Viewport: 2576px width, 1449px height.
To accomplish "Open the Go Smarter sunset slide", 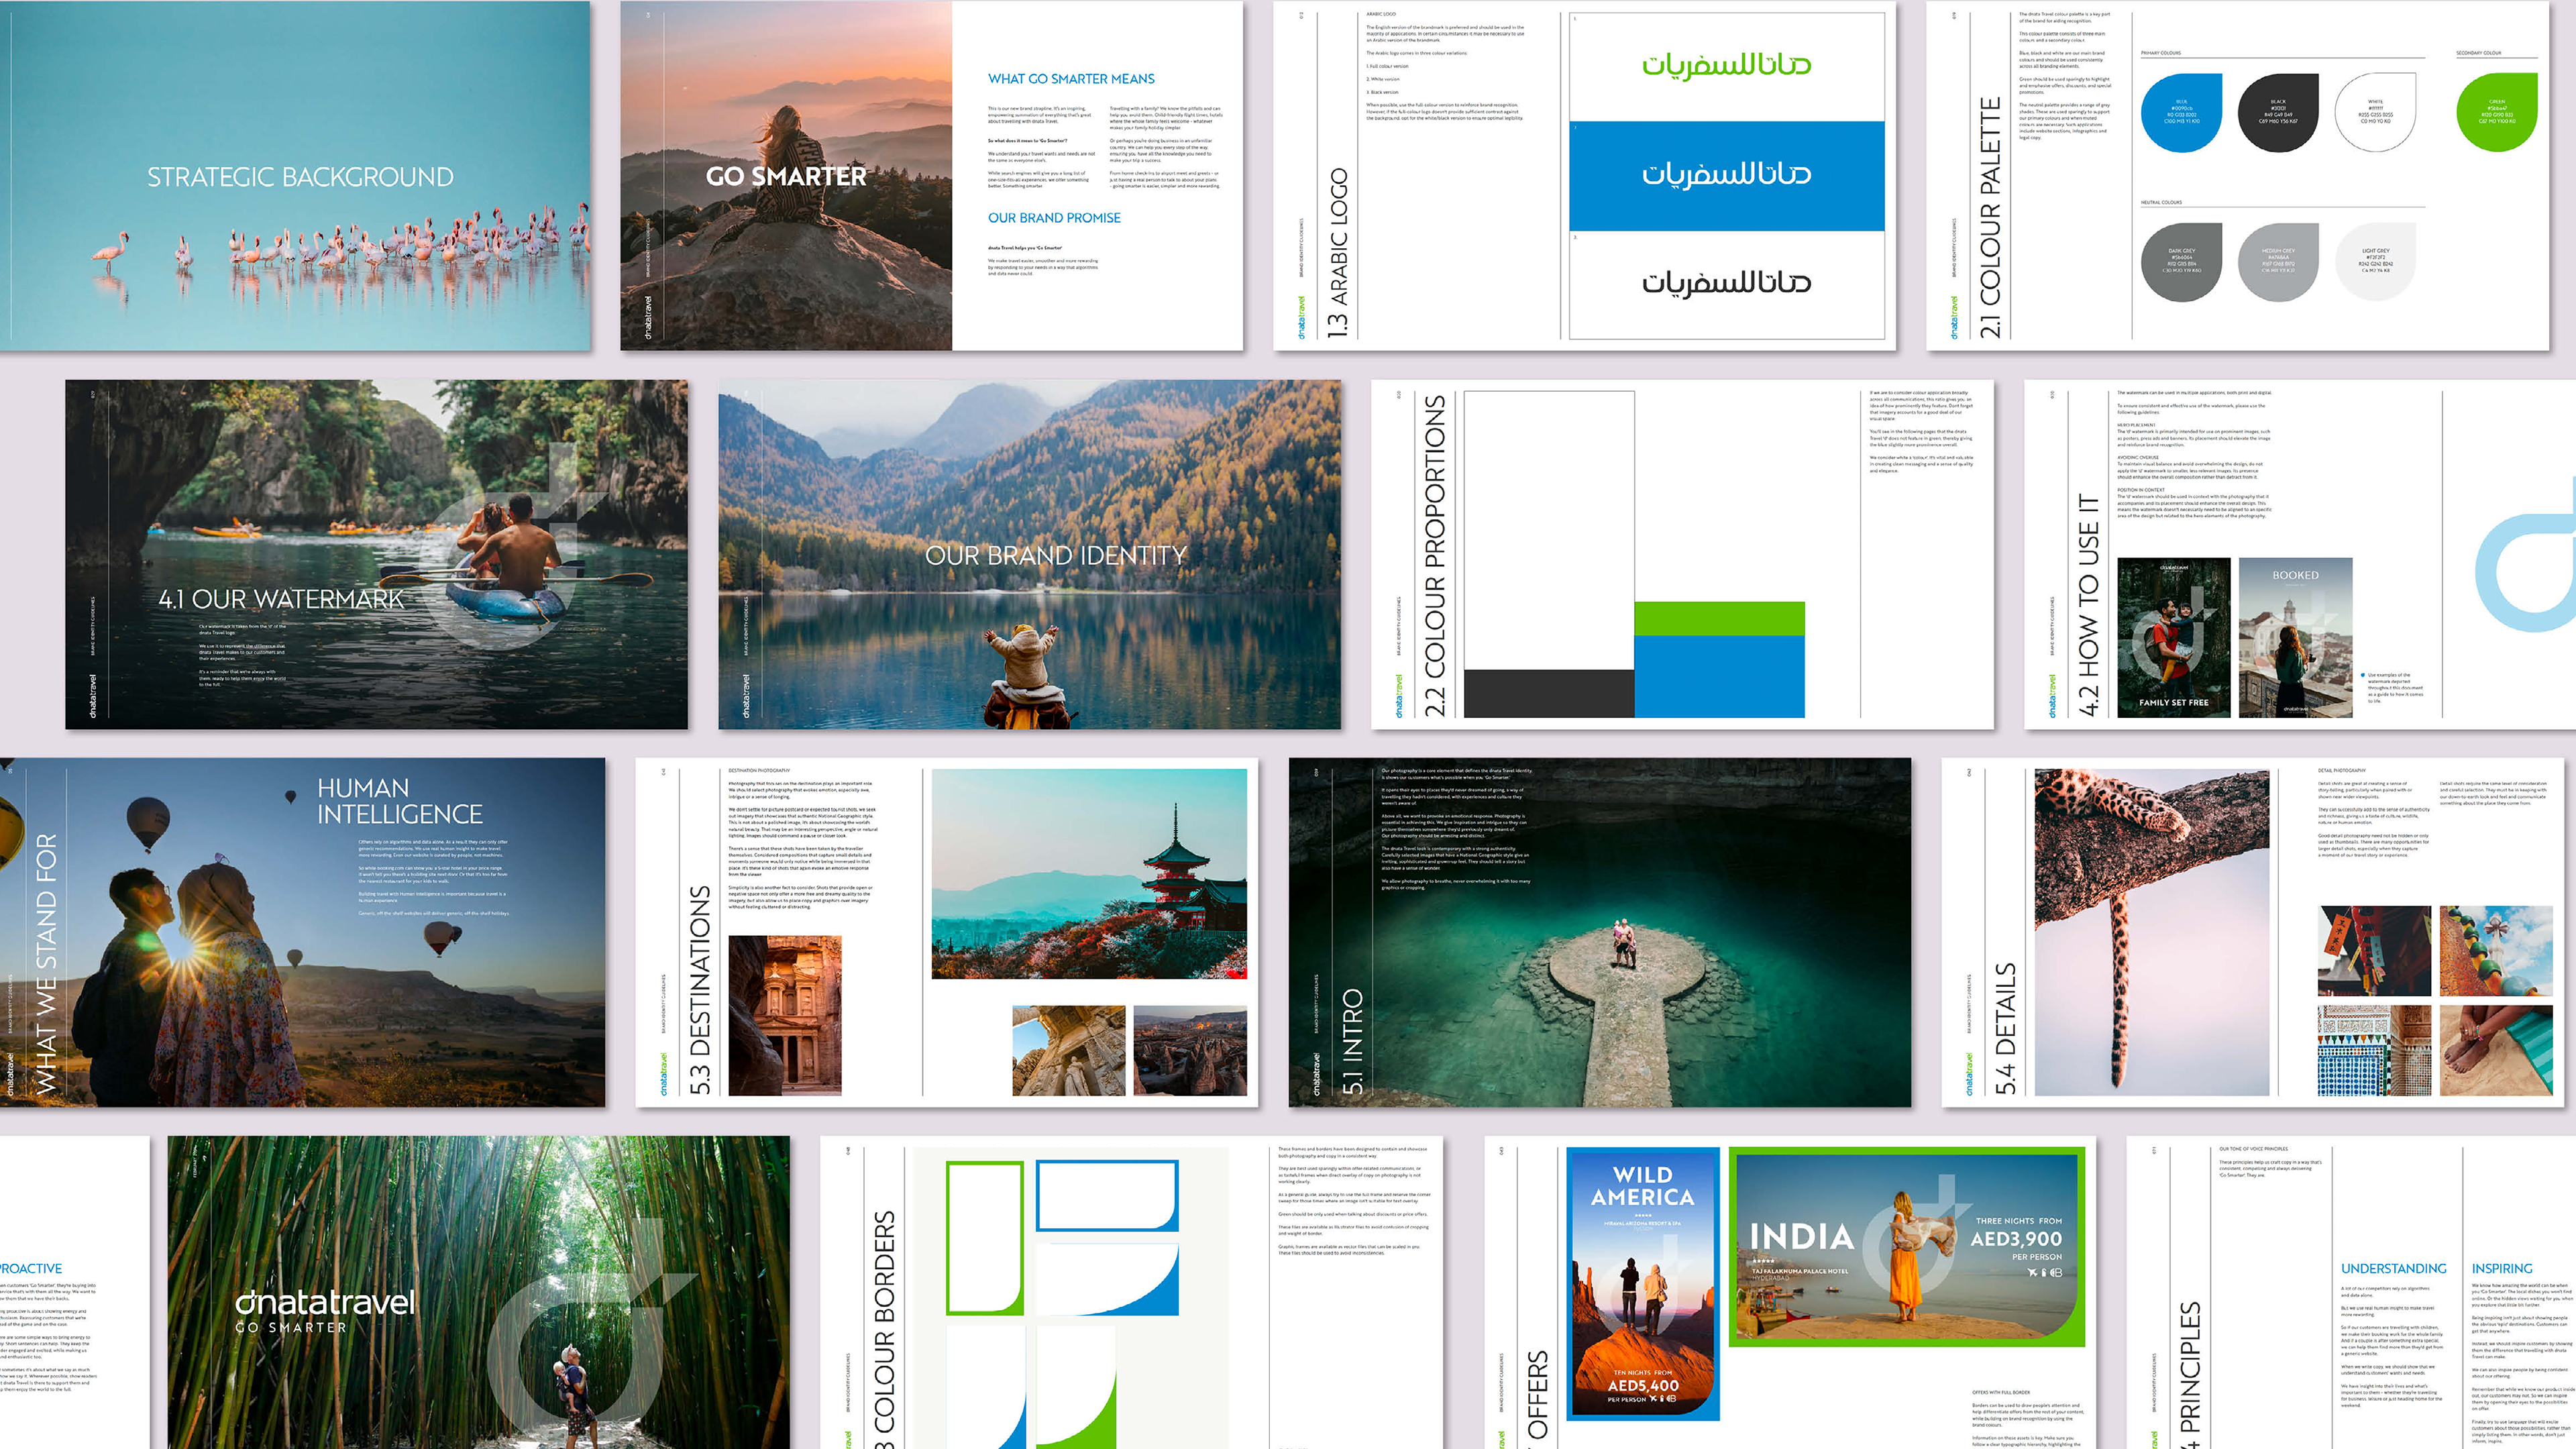I will click(786, 176).
